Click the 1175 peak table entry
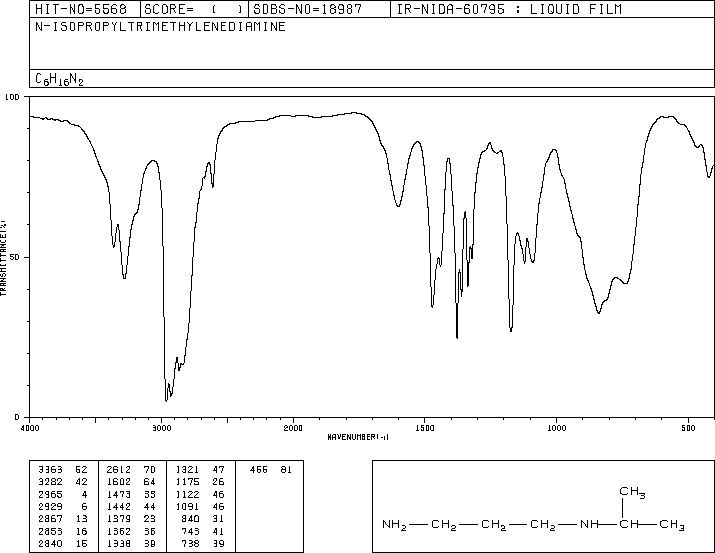Viewport: 715px width, 553px height. [200, 482]
